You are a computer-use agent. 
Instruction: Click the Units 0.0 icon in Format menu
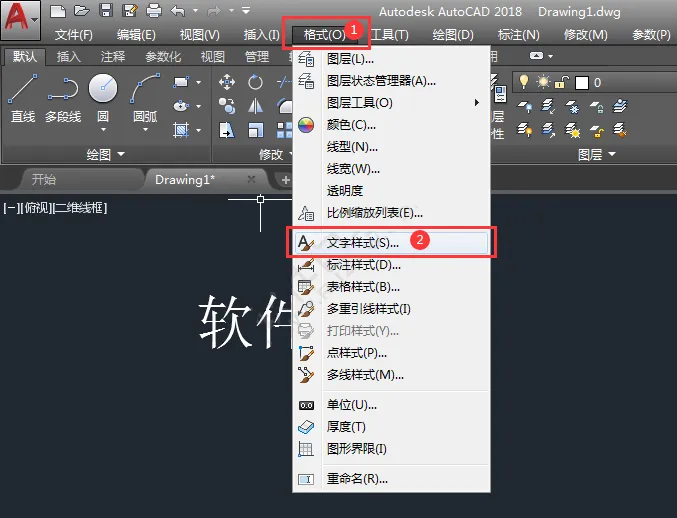click(306, 405)
